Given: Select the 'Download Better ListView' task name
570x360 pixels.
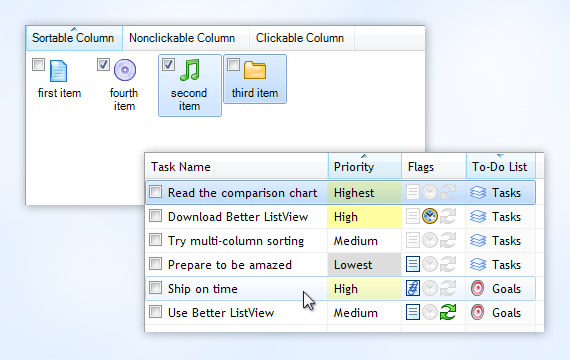Looking at the screenshot, I should (238, 217).
